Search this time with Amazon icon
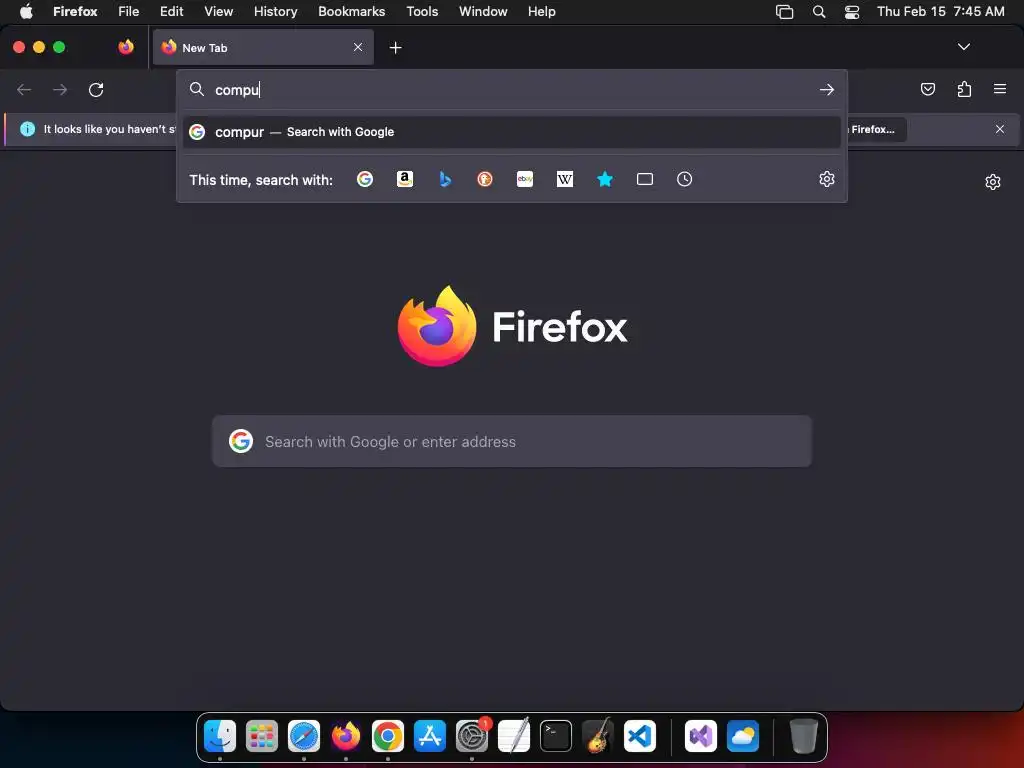The height and width of the screenshot is (768, 1024). [405, 179]
